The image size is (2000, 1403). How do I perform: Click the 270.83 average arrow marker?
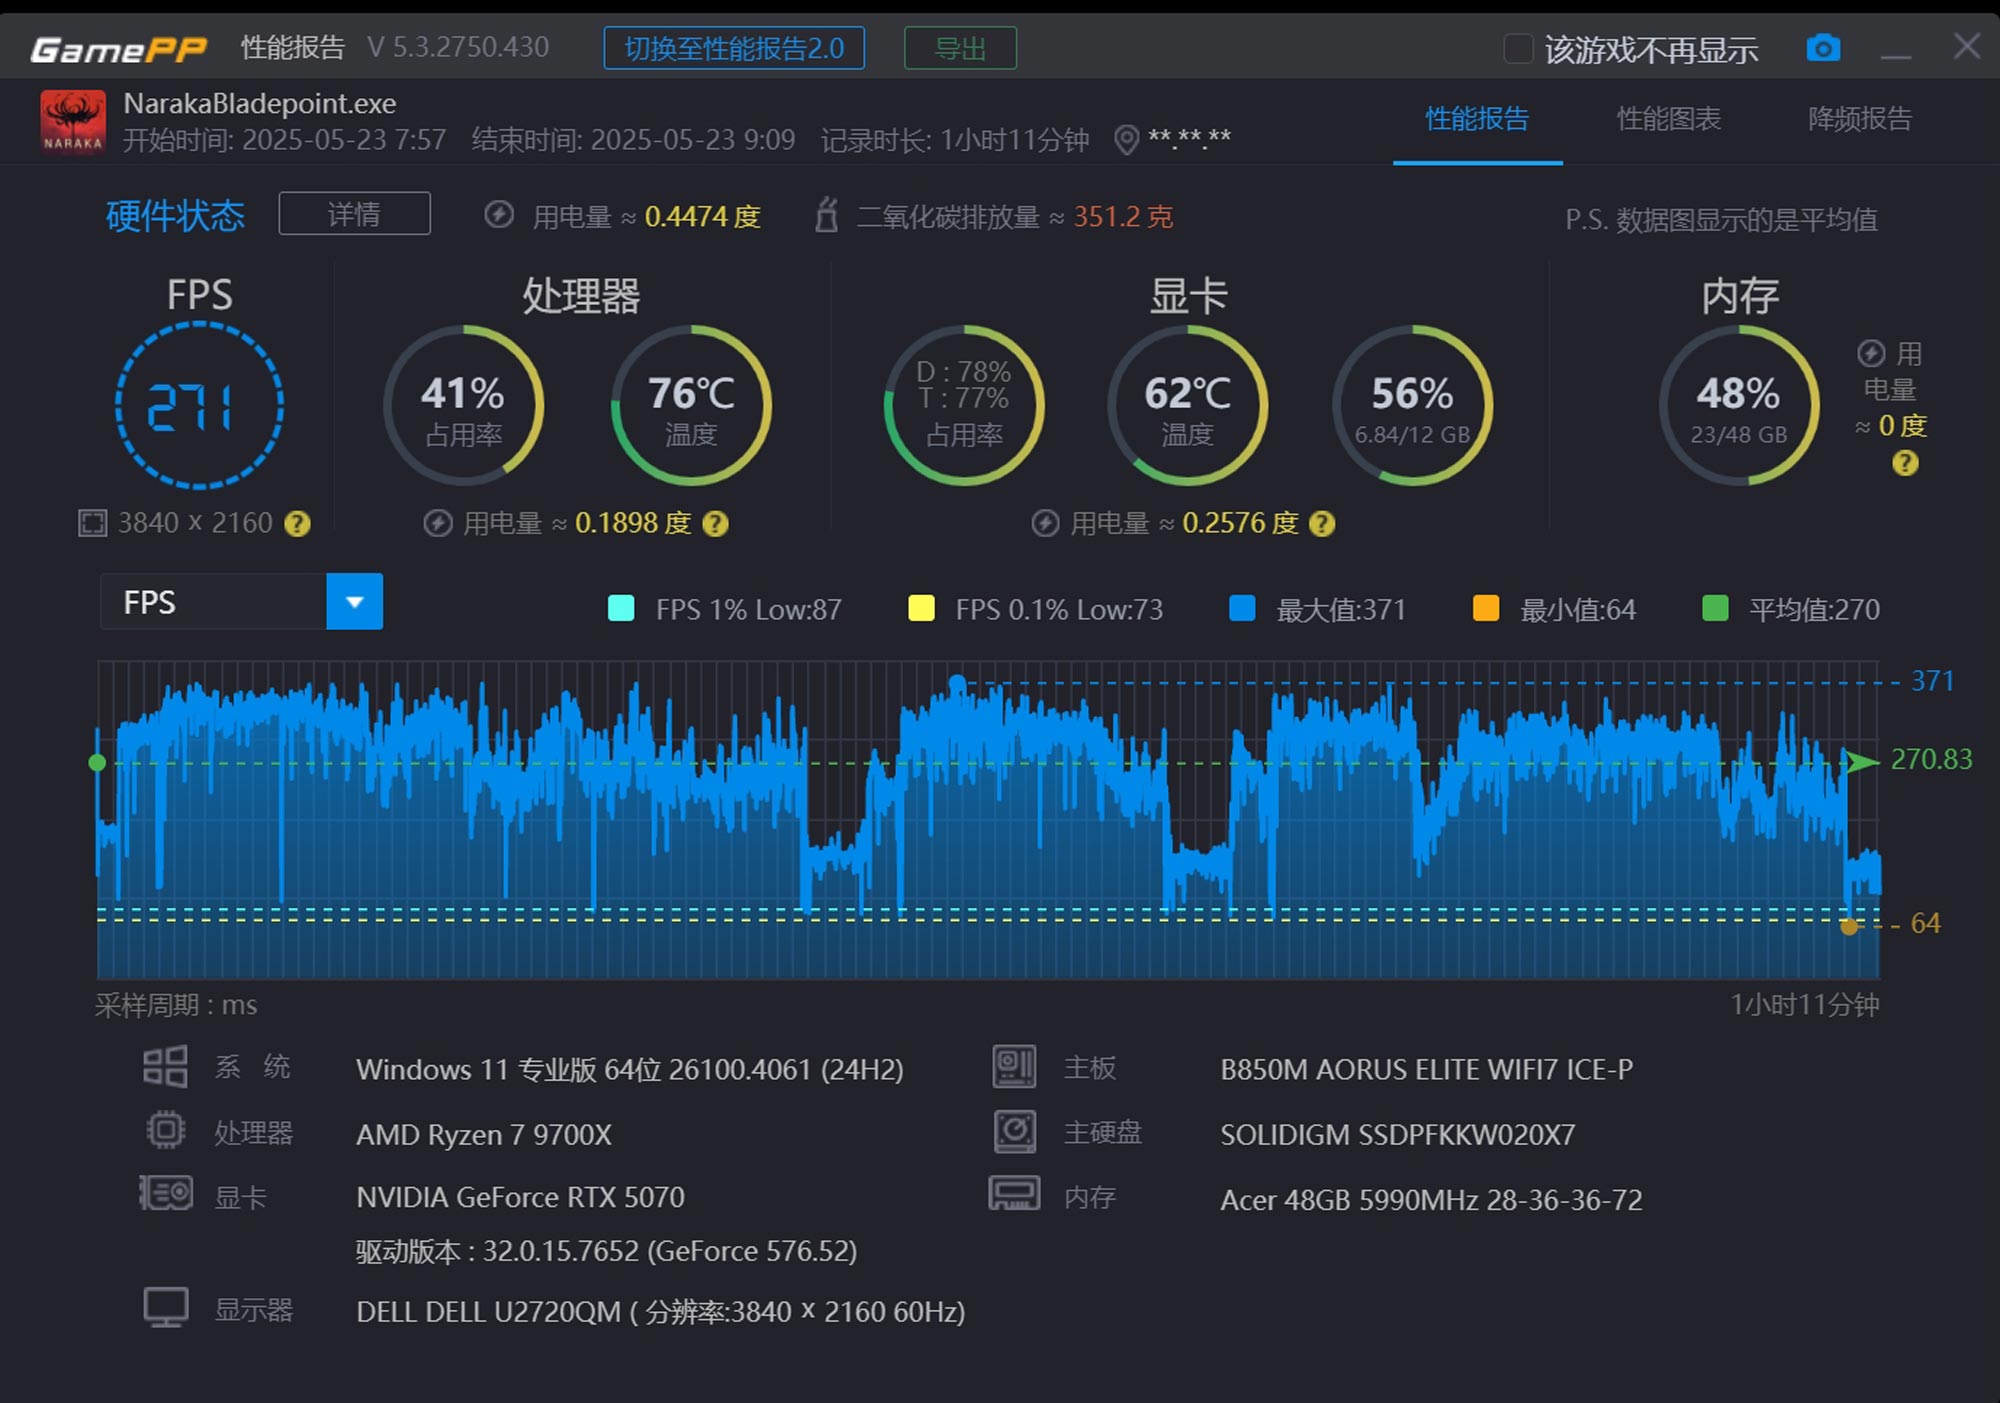(1861, 762)
